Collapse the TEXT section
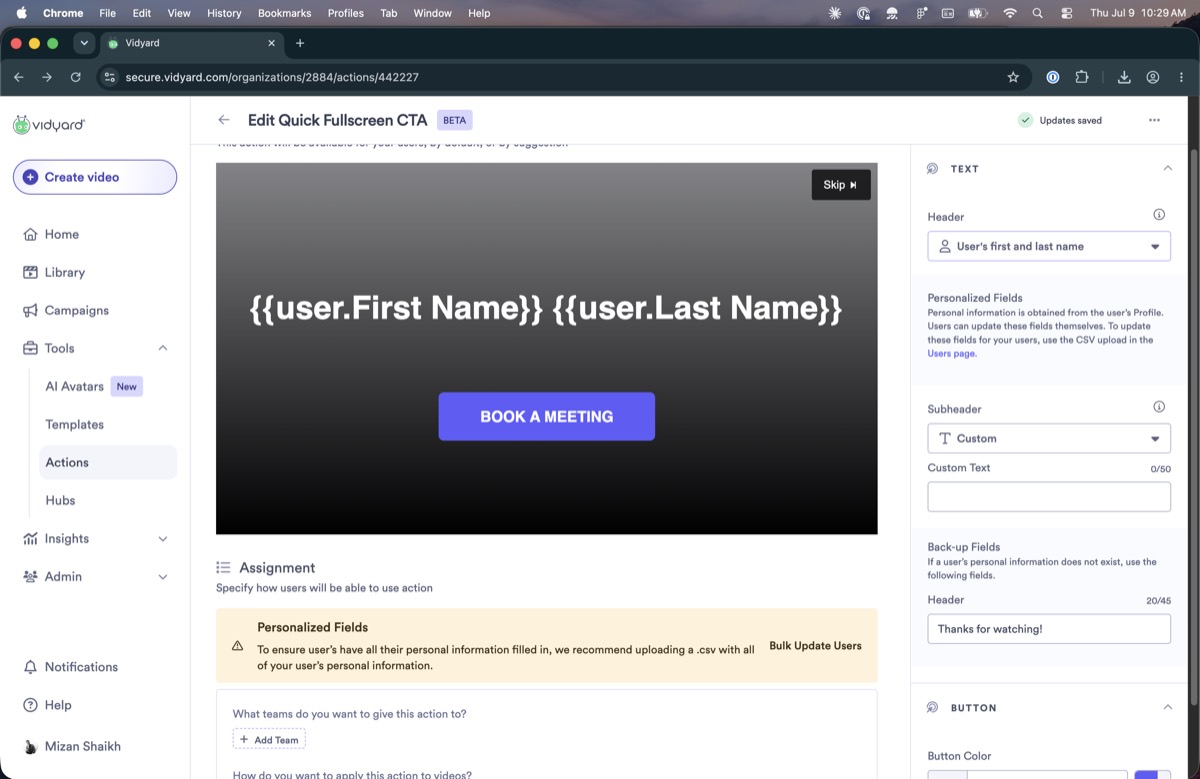This screenshot has height=779, width=1200. (x=1167, y=168)
